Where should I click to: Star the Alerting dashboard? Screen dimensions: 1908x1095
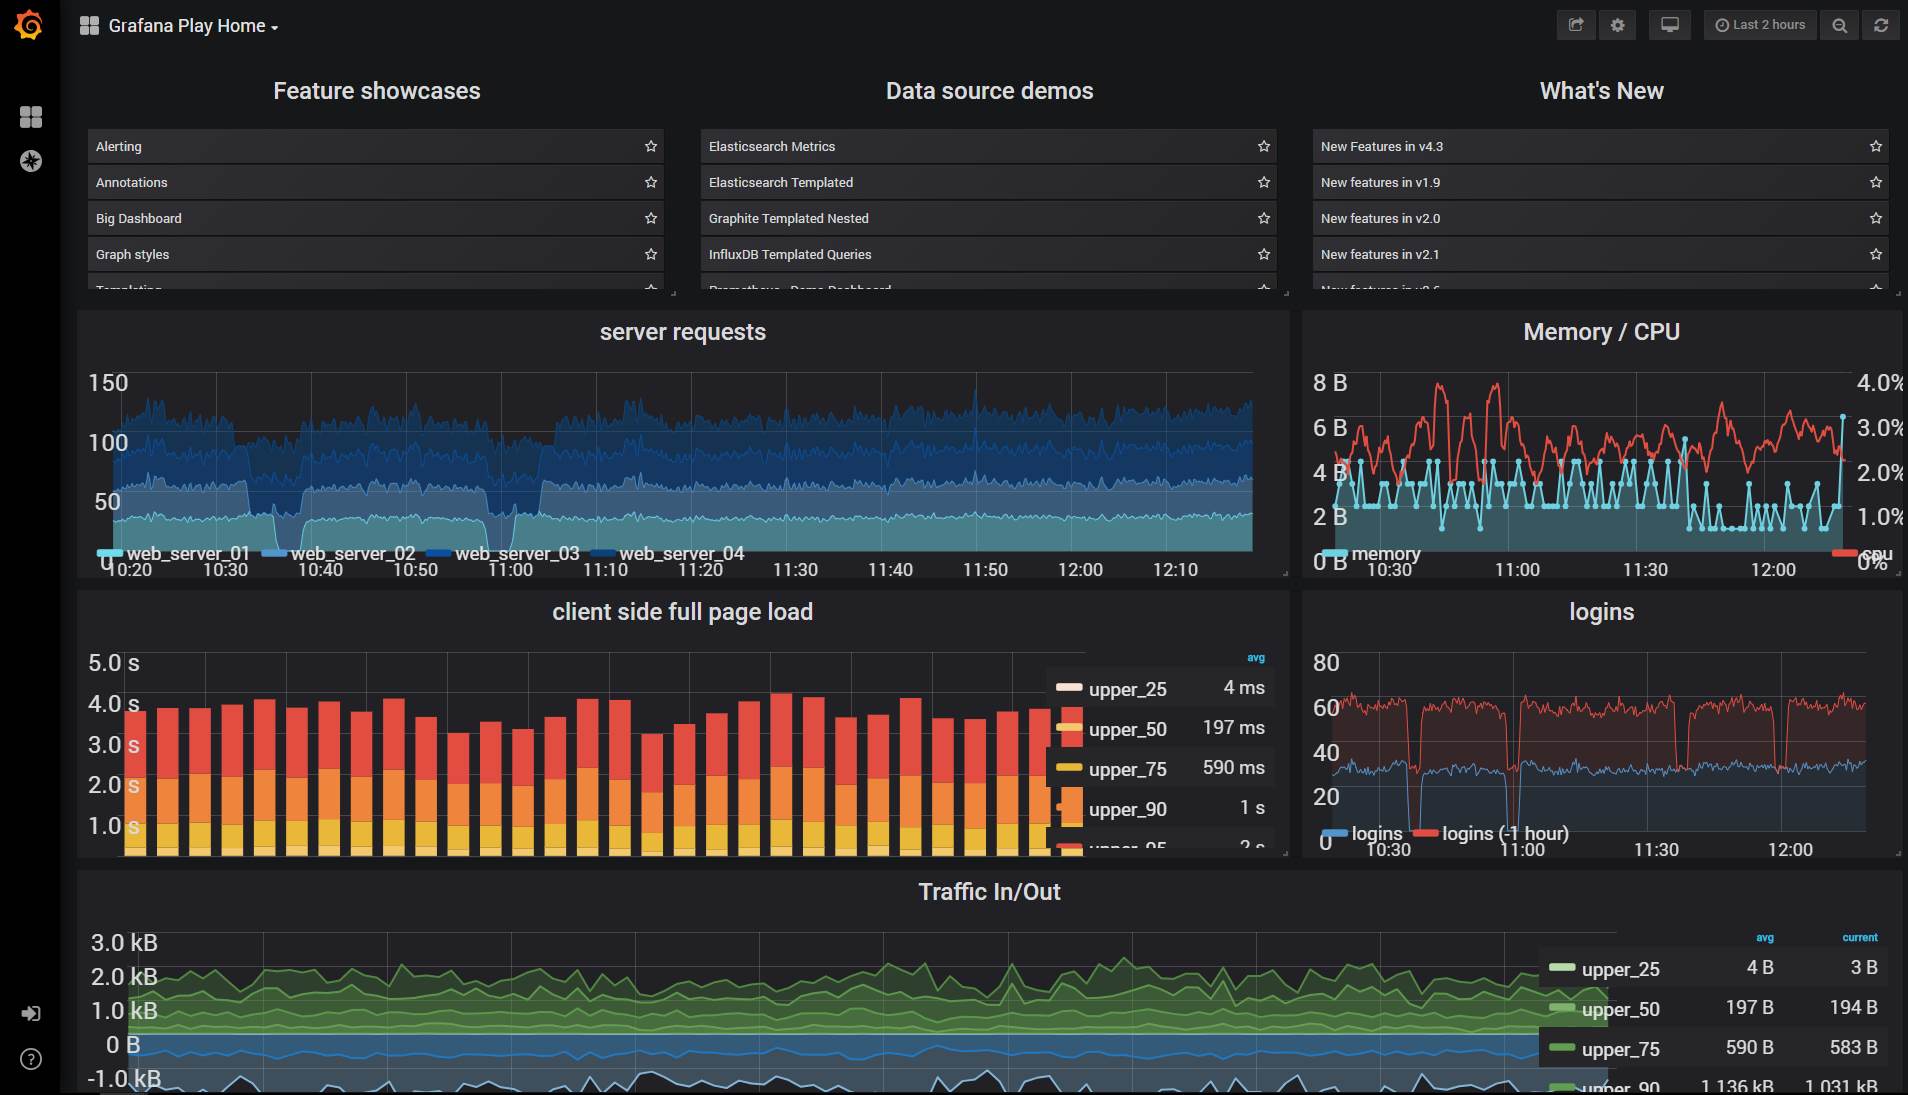pyautogui.click(x=651, y=146)
